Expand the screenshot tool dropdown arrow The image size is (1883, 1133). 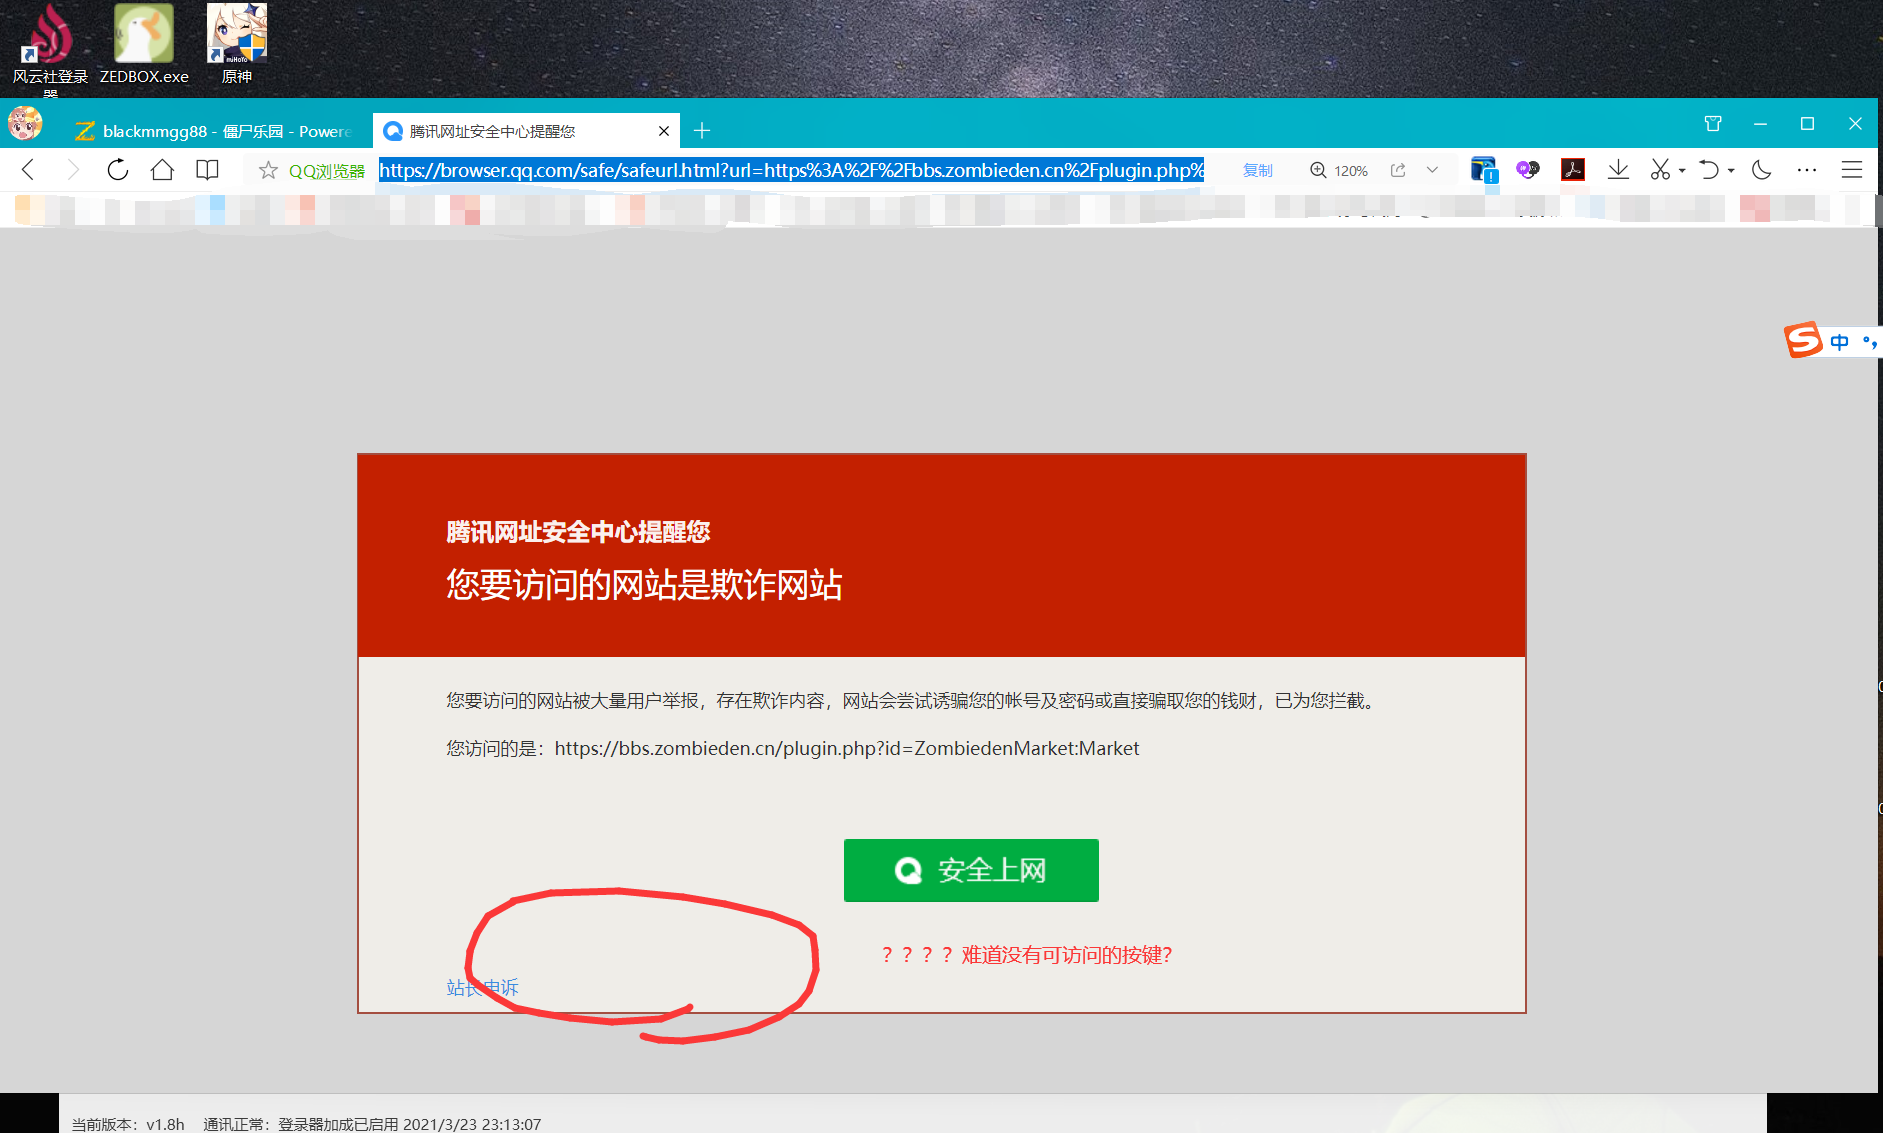click(1682, 171)
